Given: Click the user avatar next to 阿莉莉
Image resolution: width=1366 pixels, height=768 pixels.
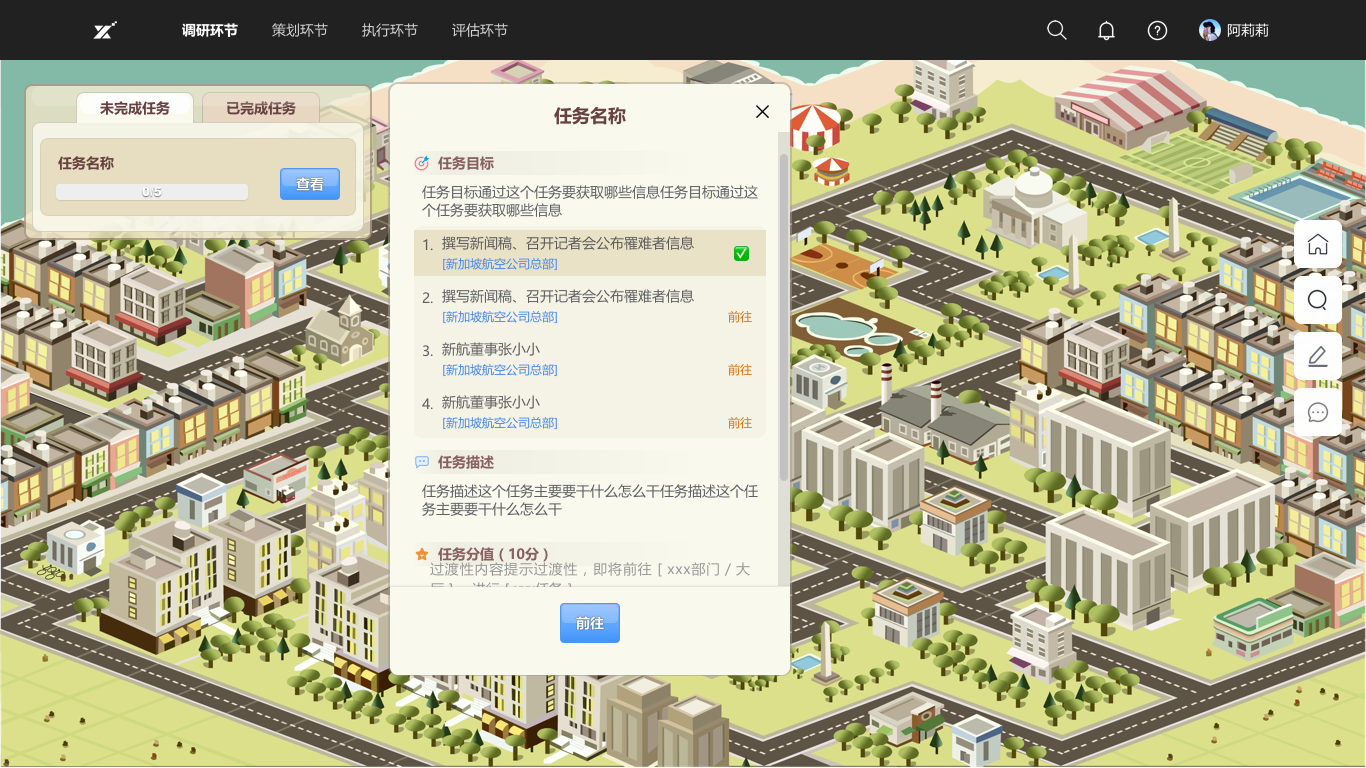Looking at the screenshot, I should pos(1210,30).
